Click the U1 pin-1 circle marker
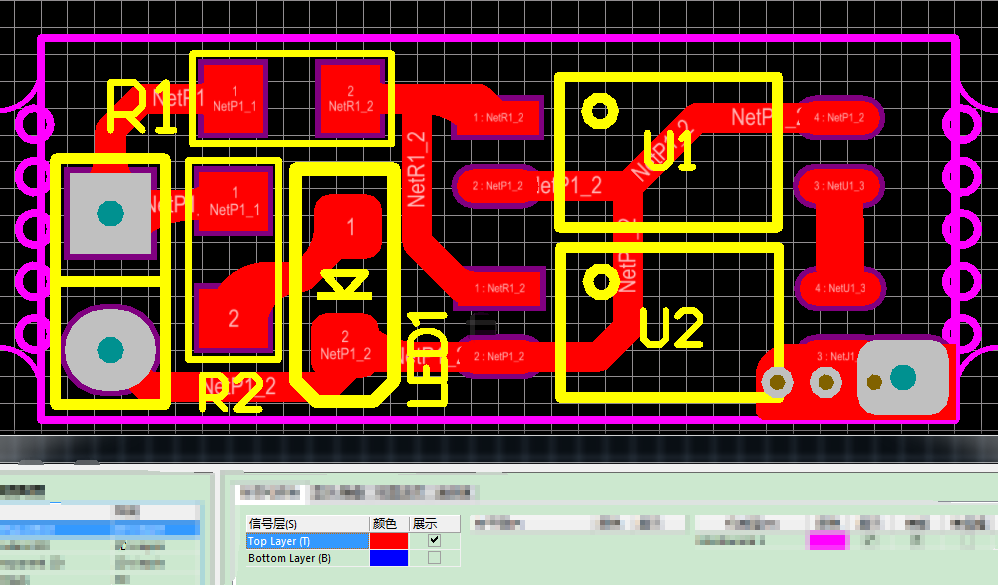 click(599, 111)
